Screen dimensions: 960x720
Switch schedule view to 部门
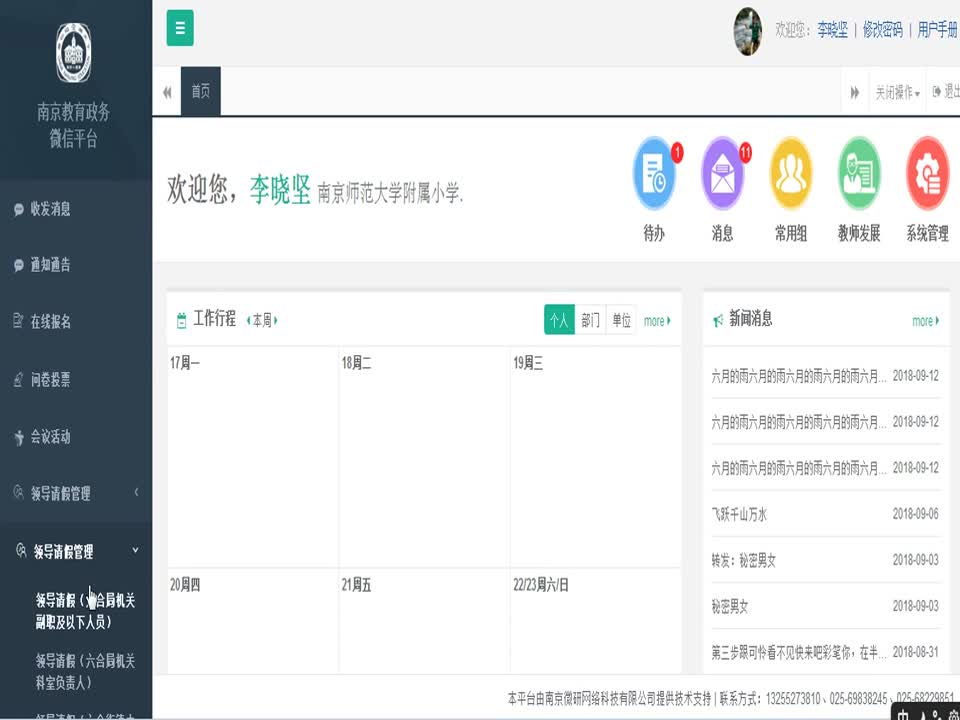coord(590,321)
